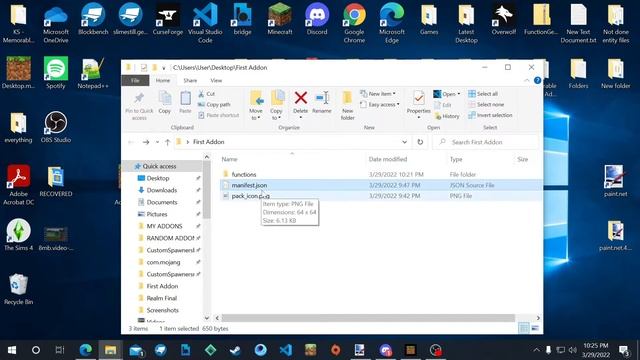The image size is (640, 360).
Task: Click Invert selection
Action: (490, 115)
